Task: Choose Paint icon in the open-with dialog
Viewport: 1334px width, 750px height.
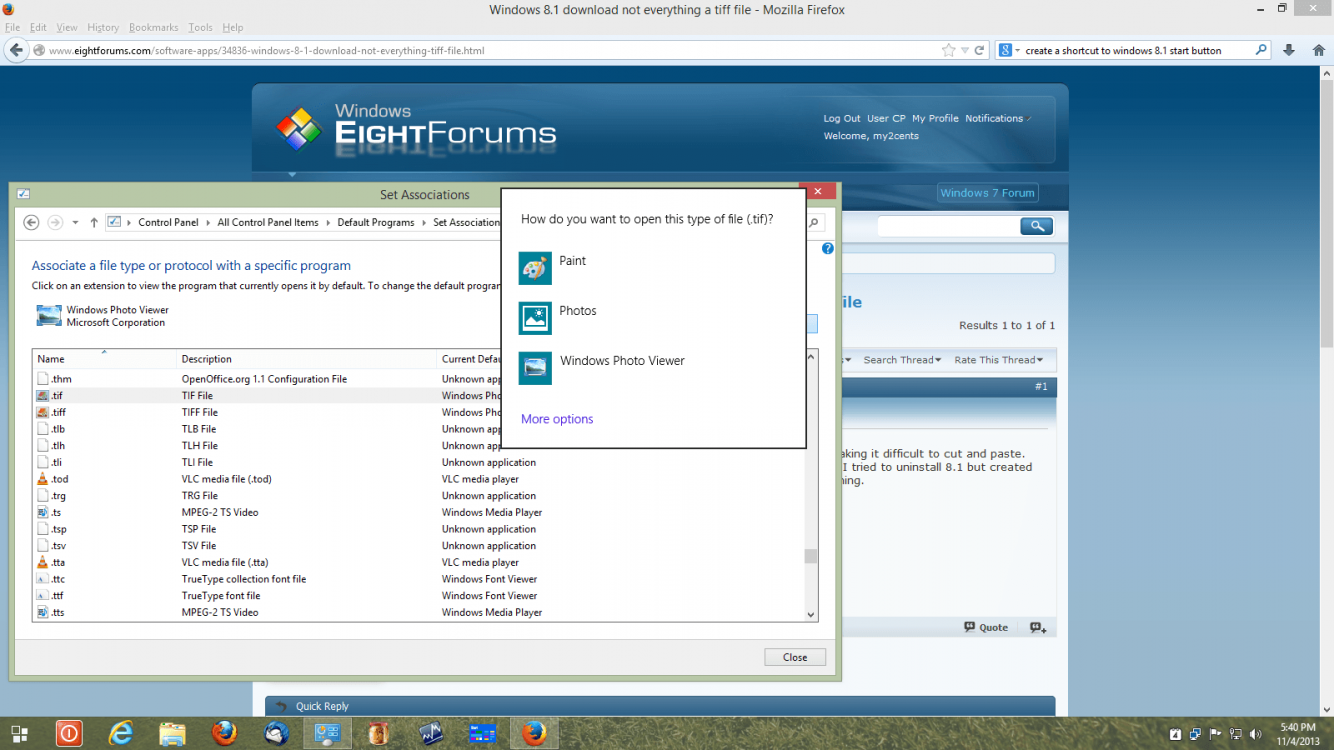Action: tap(535, 268)
